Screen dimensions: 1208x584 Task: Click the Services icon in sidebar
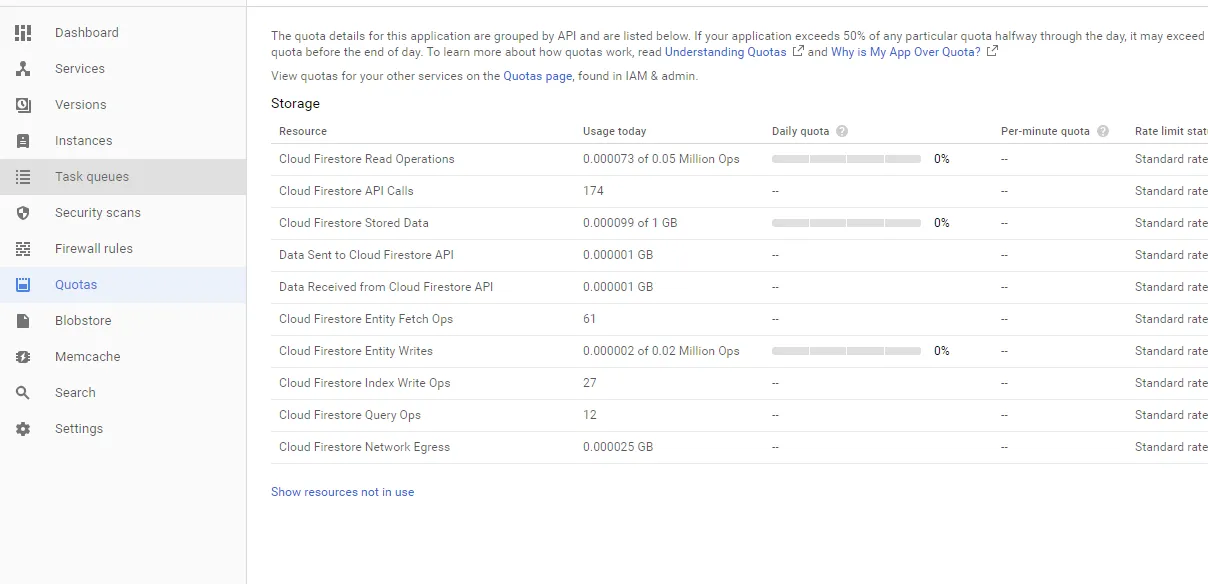tap(23, 69)
